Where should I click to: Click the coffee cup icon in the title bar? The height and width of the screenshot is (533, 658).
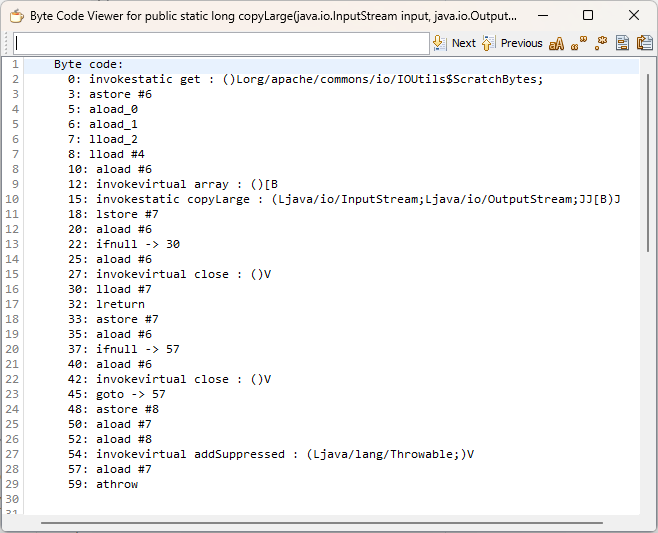click(x=16, y=16)
